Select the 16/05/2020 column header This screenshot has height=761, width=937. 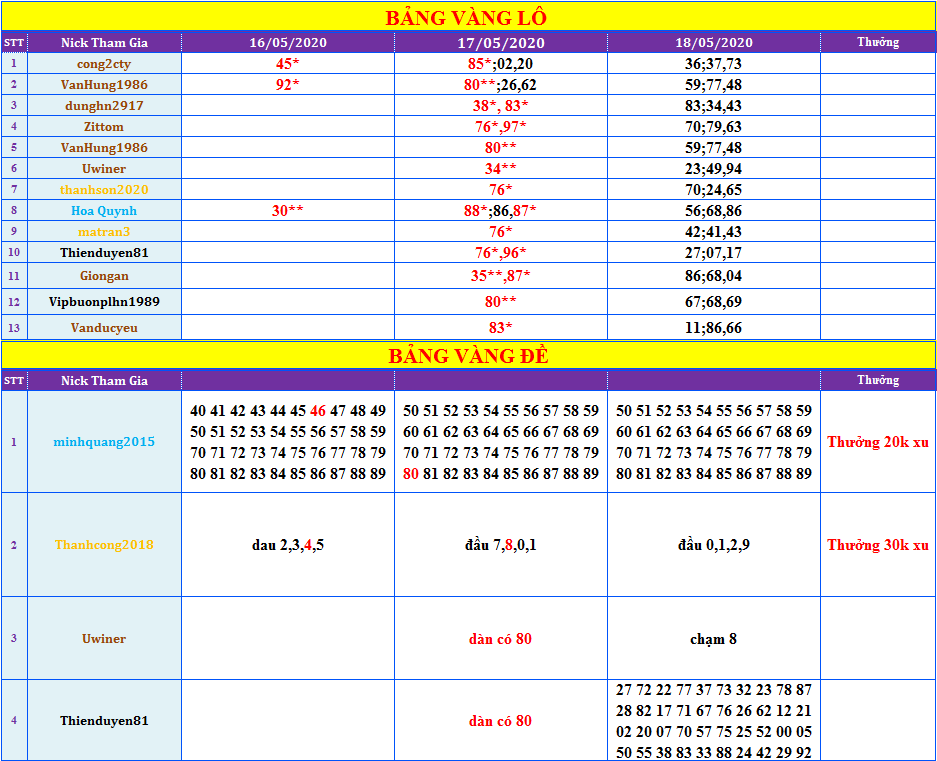[288, 42]
